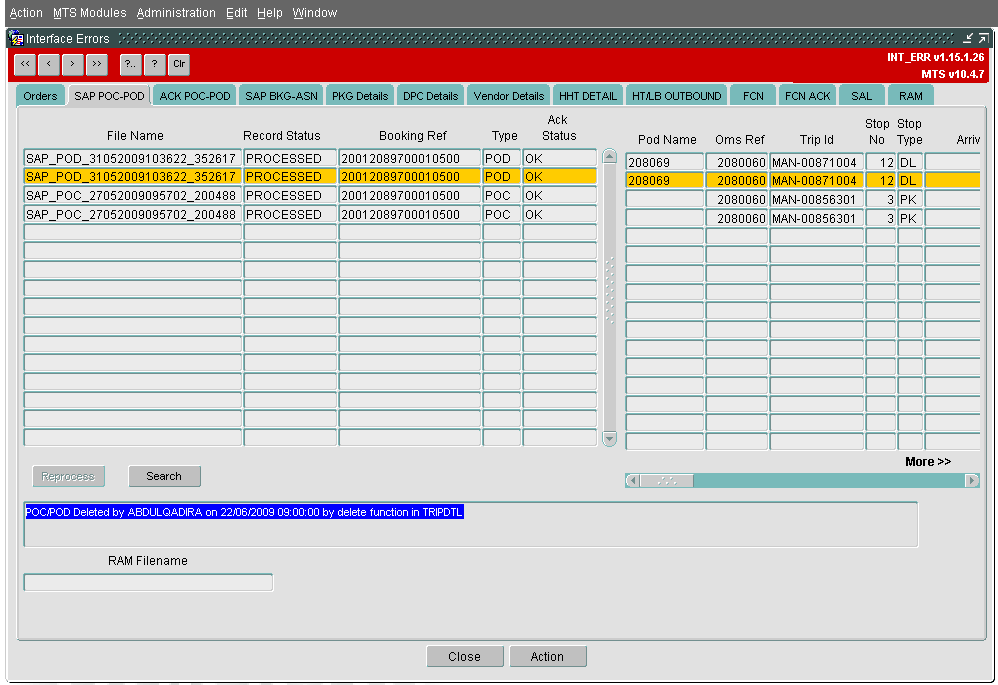Viewport: 998px width, 685px height.
Task: Click the Clr clear toolbar button
Action: (179, 64)
